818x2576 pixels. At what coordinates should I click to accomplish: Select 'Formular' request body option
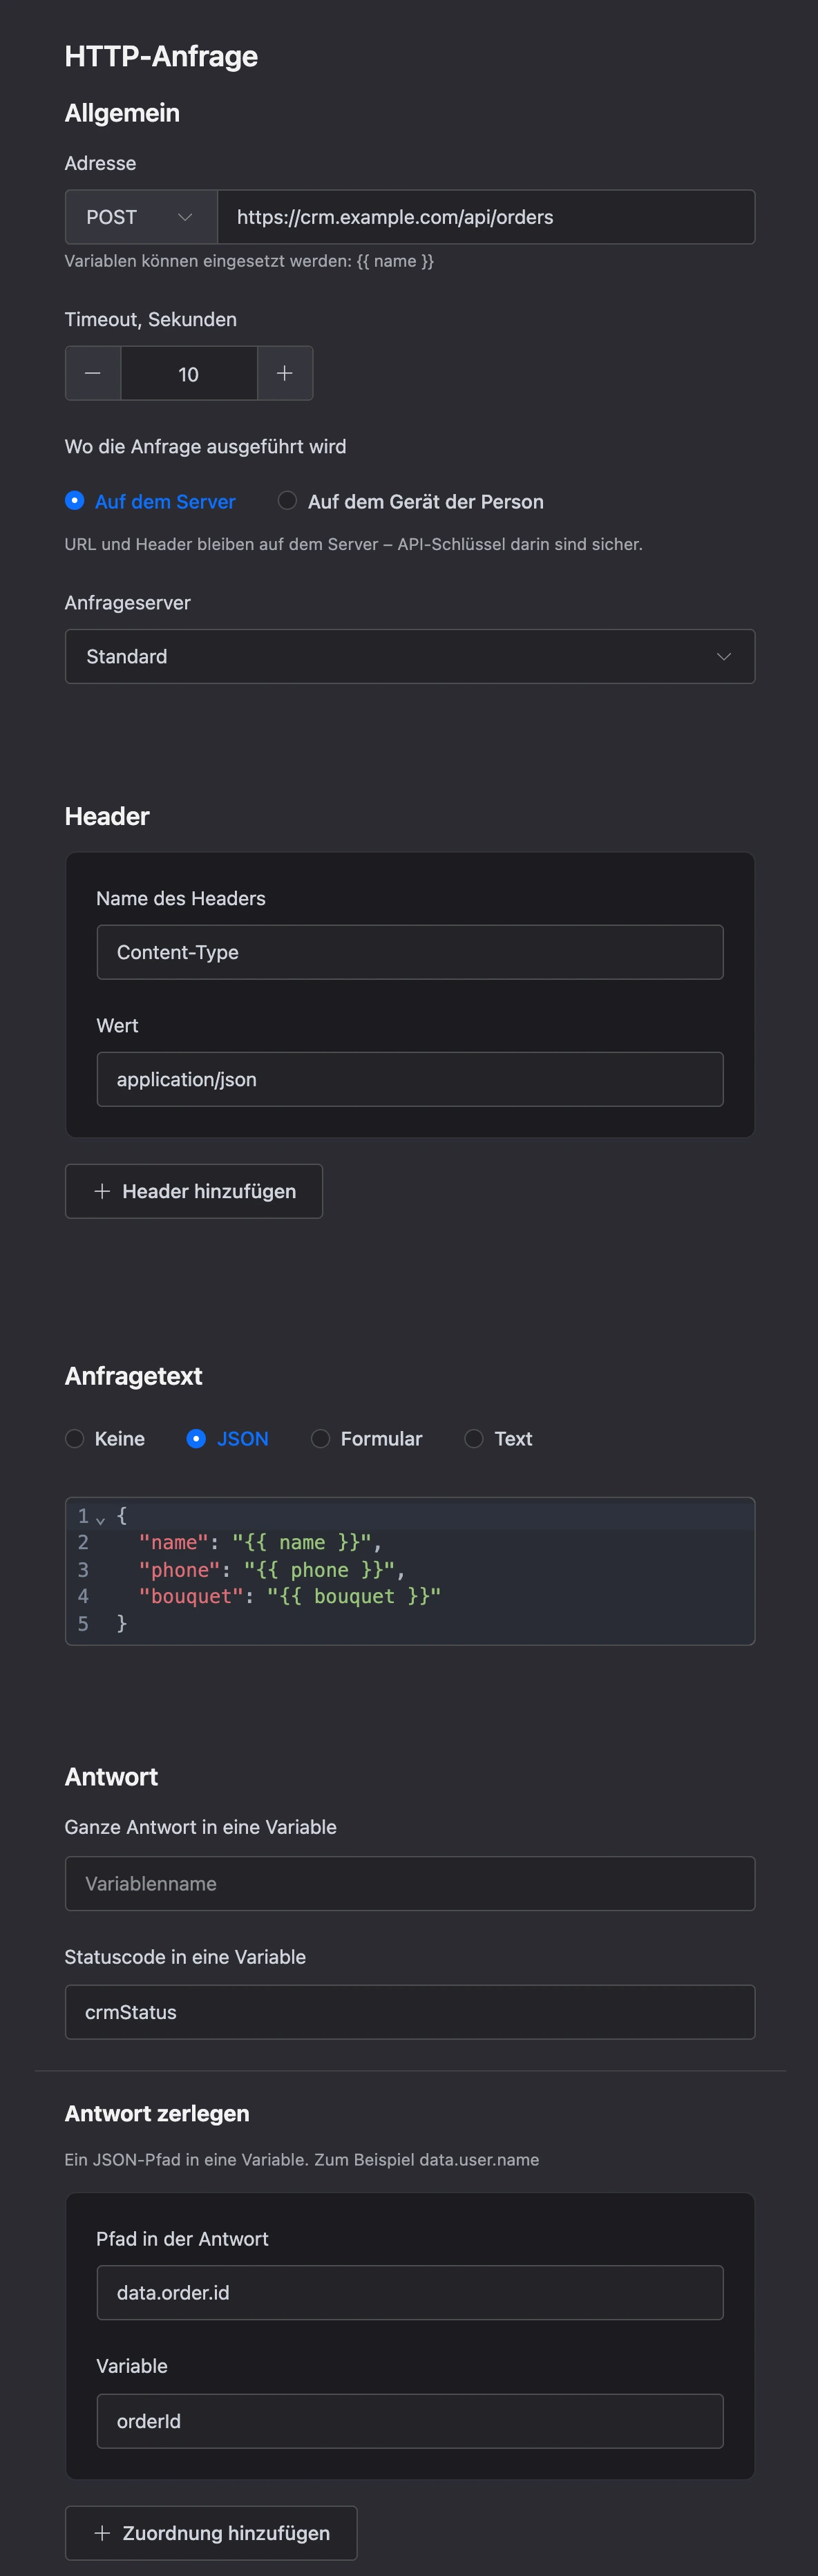pos(367,1438)
